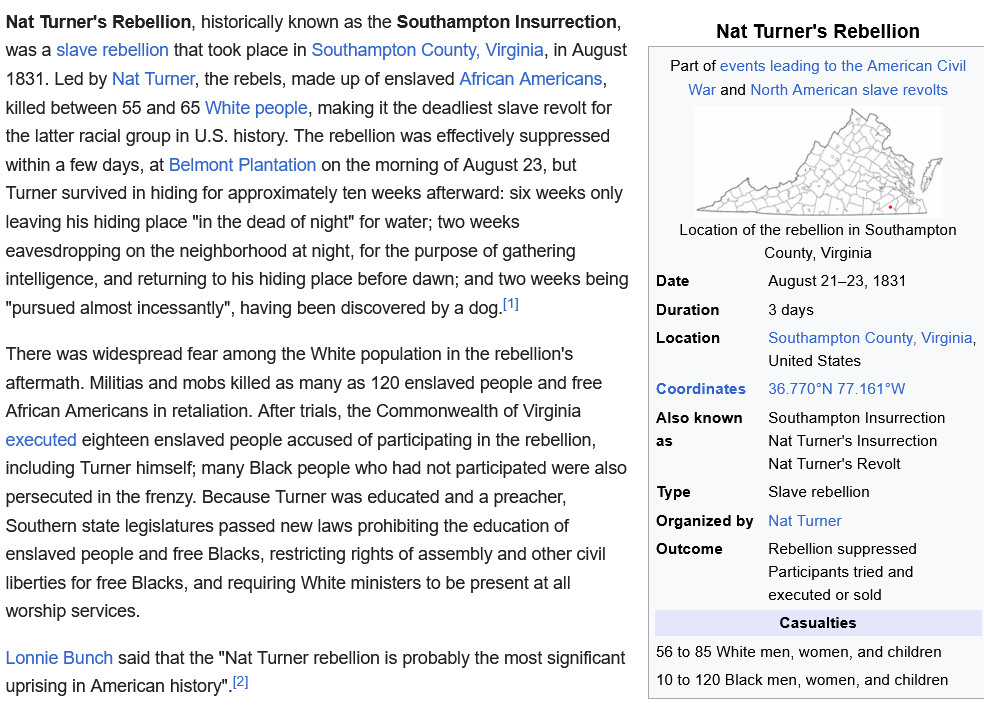Click reference citation [2]

pos(239,684)
